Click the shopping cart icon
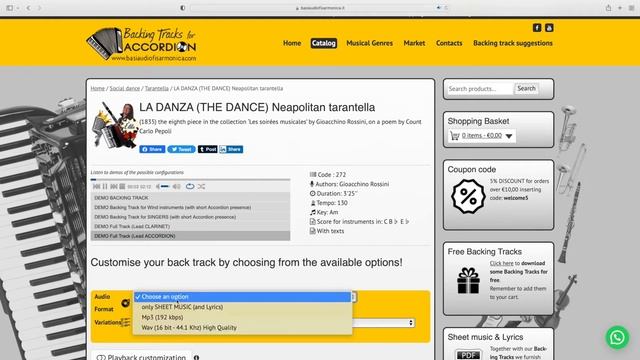 455,136
